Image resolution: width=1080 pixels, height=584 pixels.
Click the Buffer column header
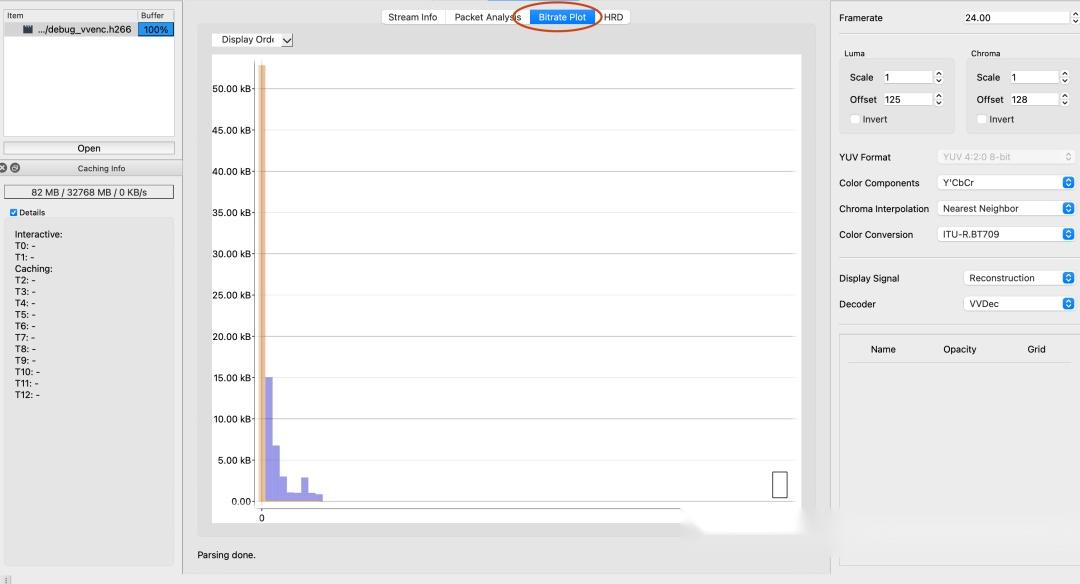point(152,15)
